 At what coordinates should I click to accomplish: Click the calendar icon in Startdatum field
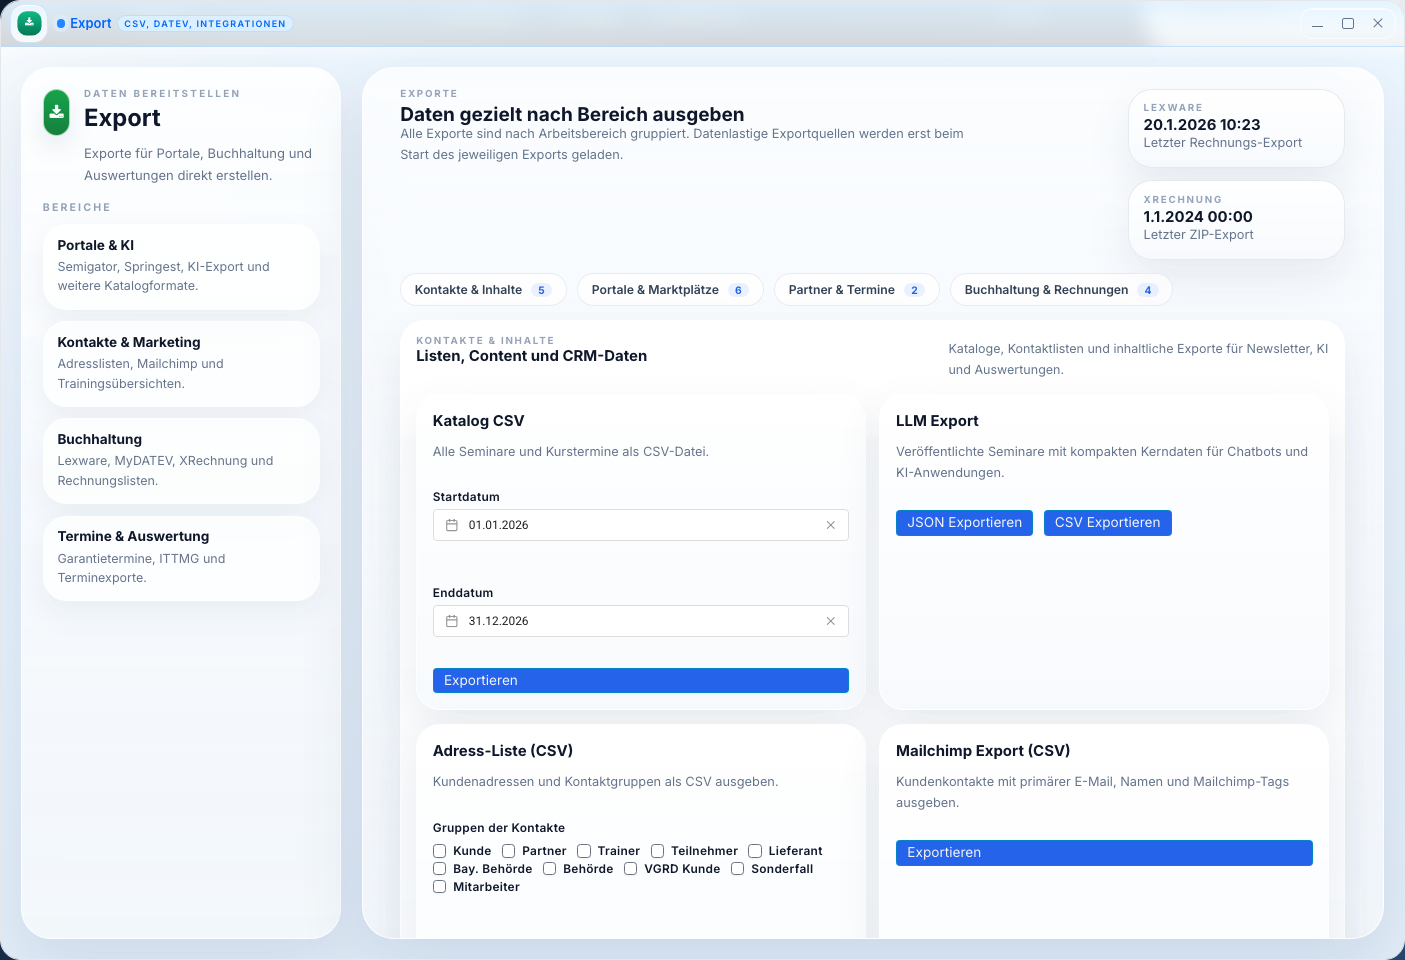452,525
